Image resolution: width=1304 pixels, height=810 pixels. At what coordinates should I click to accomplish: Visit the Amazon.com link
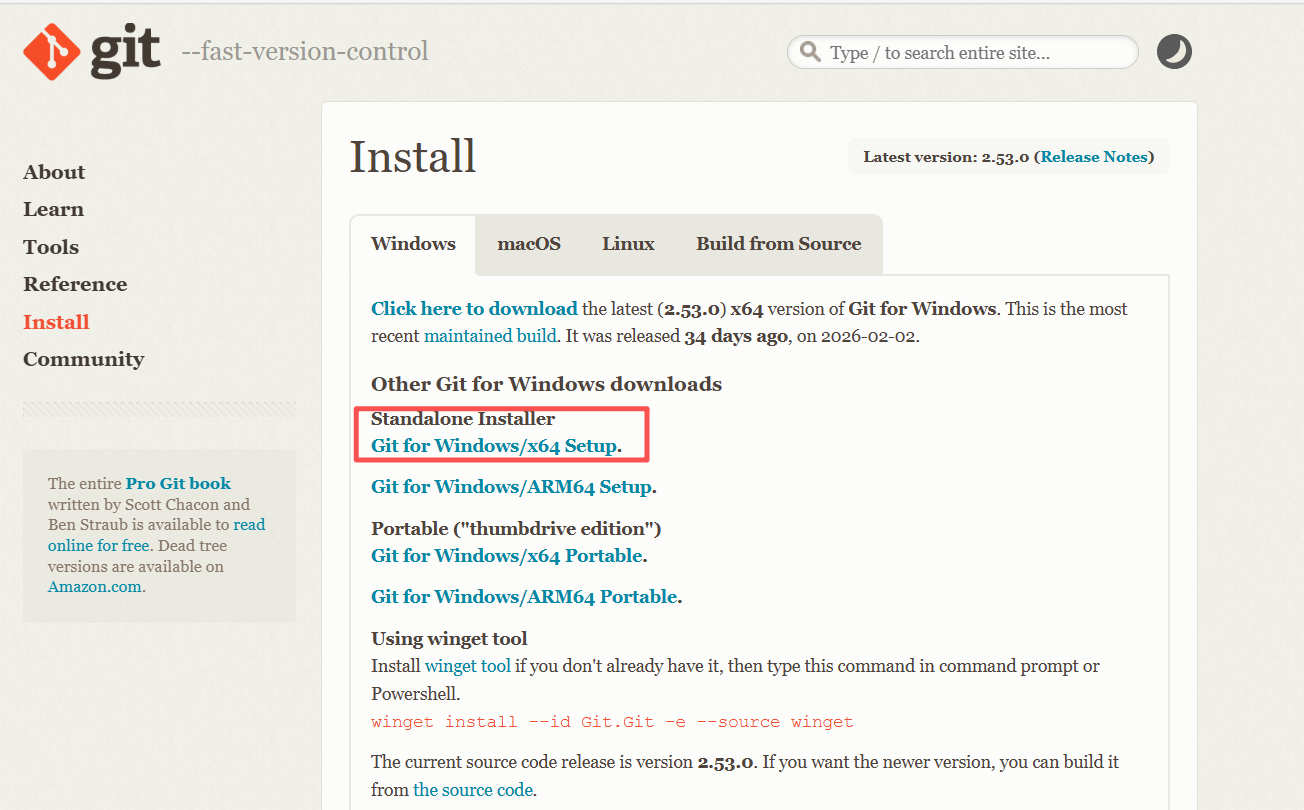point(95,587)
